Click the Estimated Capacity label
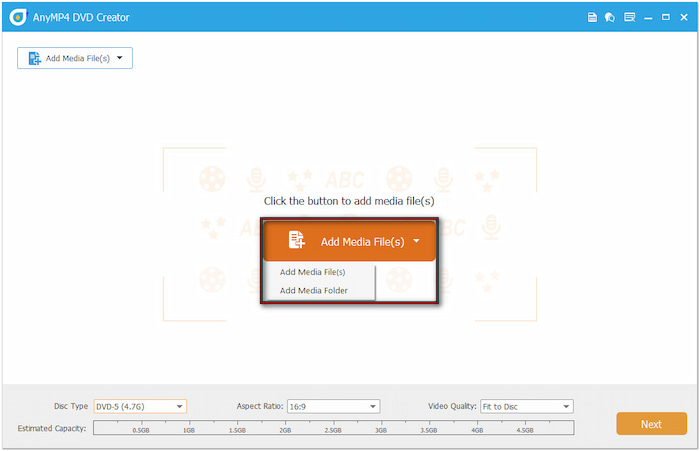The height and width of the screenshot is (451, 700). point(52,428)
